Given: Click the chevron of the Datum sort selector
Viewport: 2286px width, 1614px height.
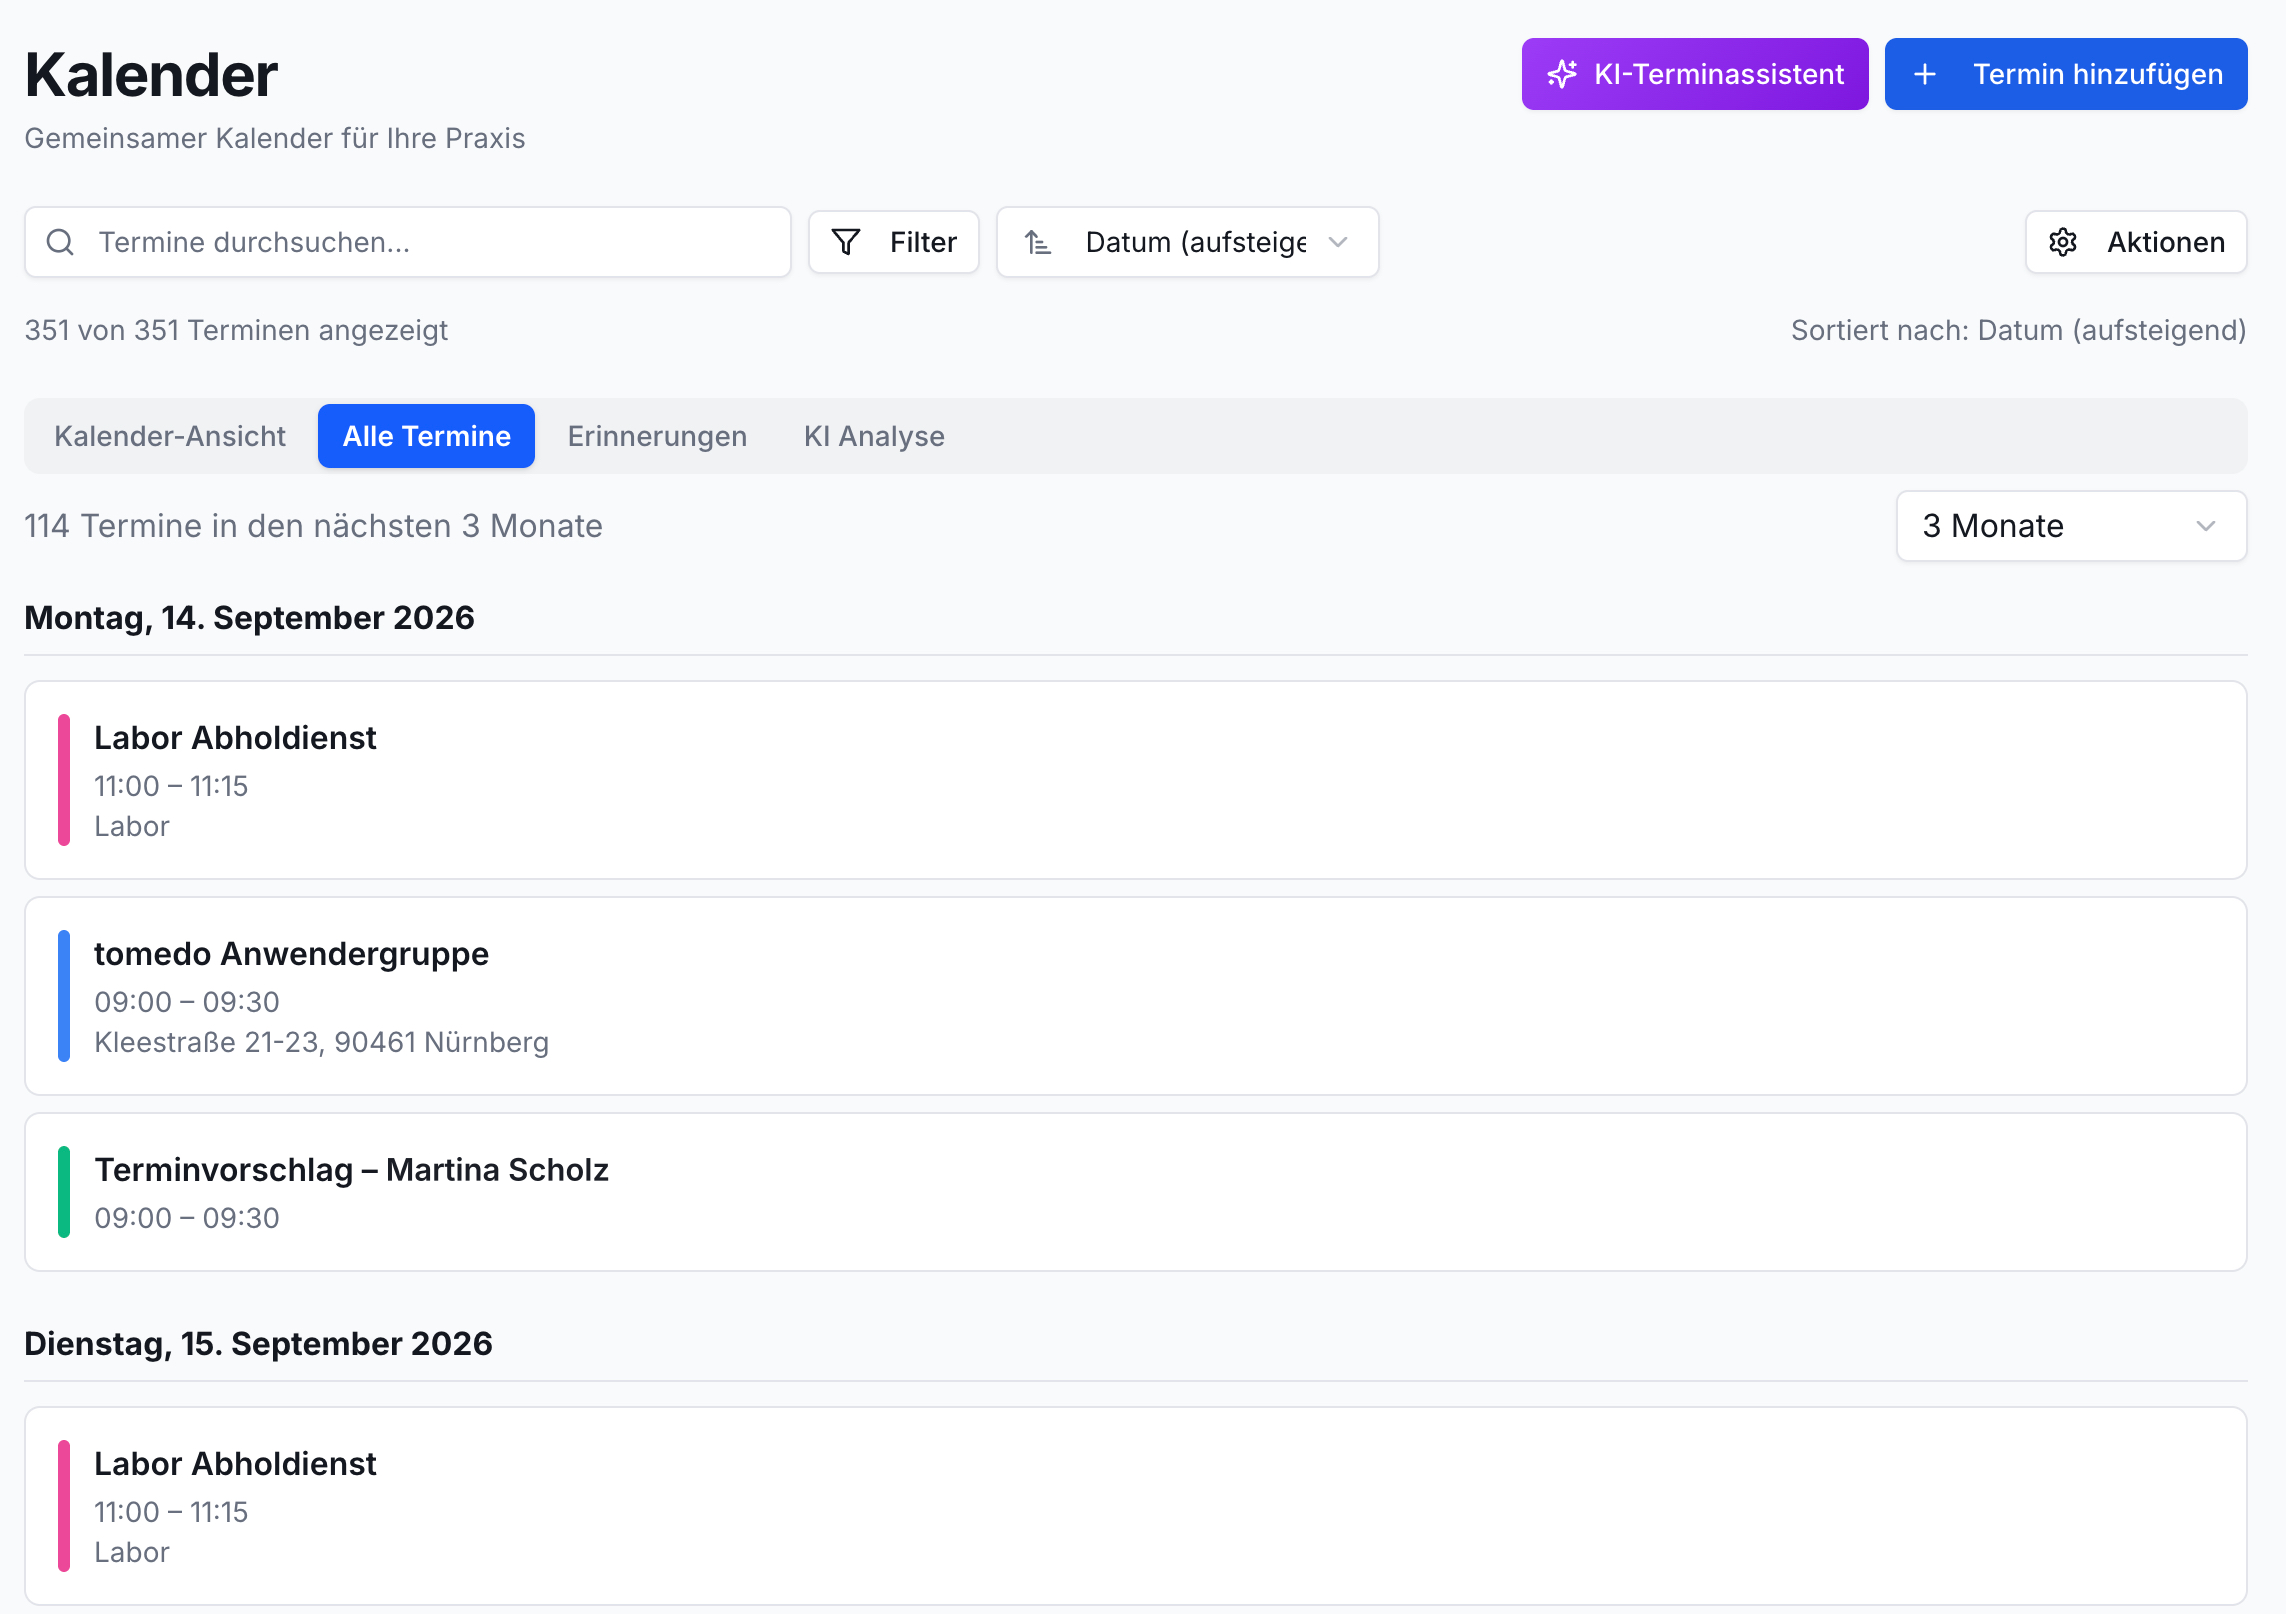Looking at the screenshot, I should 1338,242.
